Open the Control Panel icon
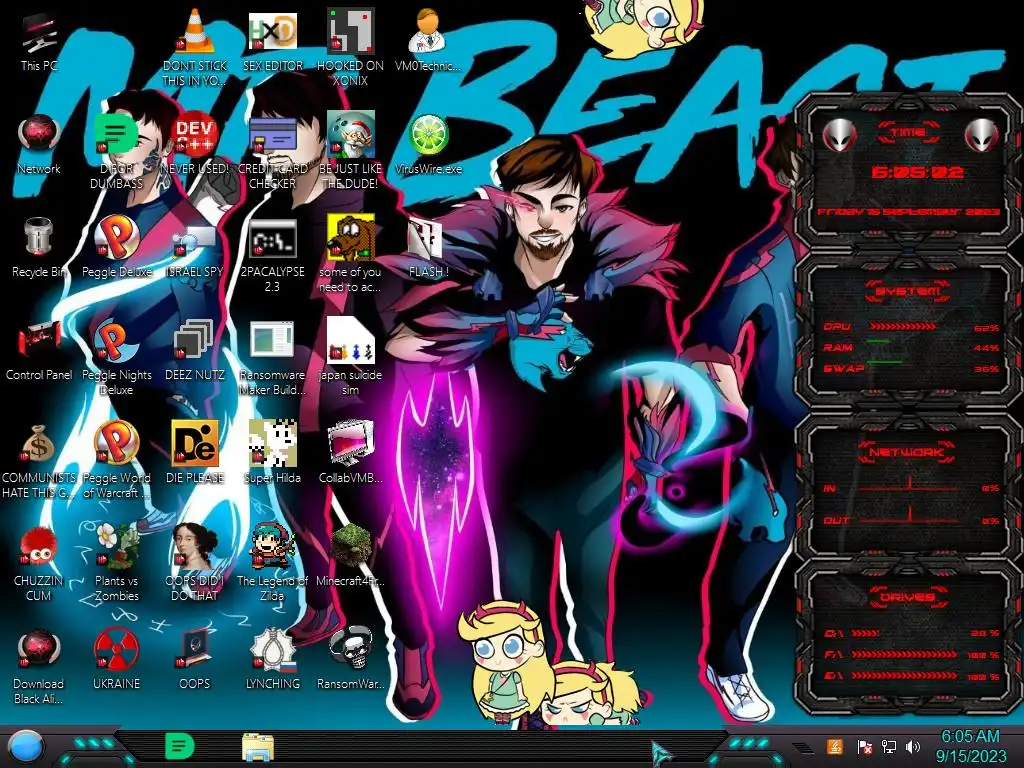Viewport: 1024px width, 768px height. 39,351
